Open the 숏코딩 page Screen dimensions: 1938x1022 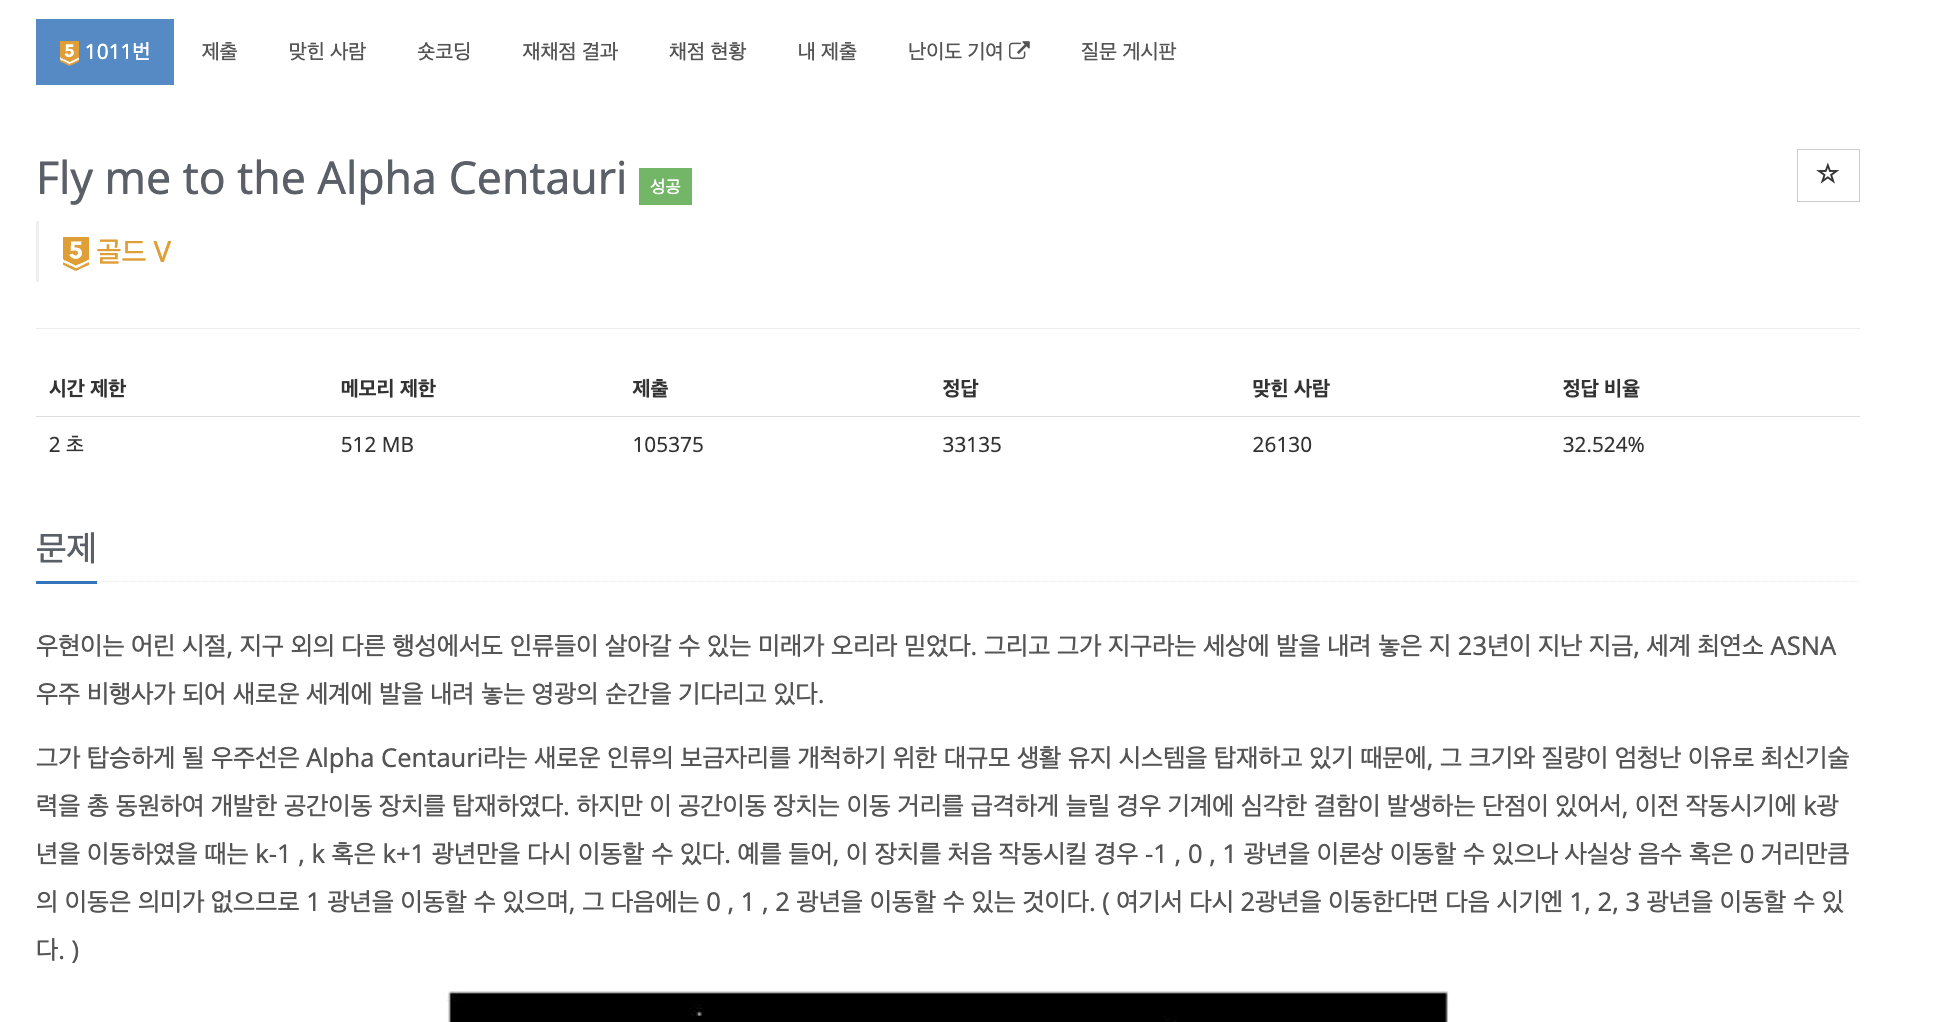[444, 51]
